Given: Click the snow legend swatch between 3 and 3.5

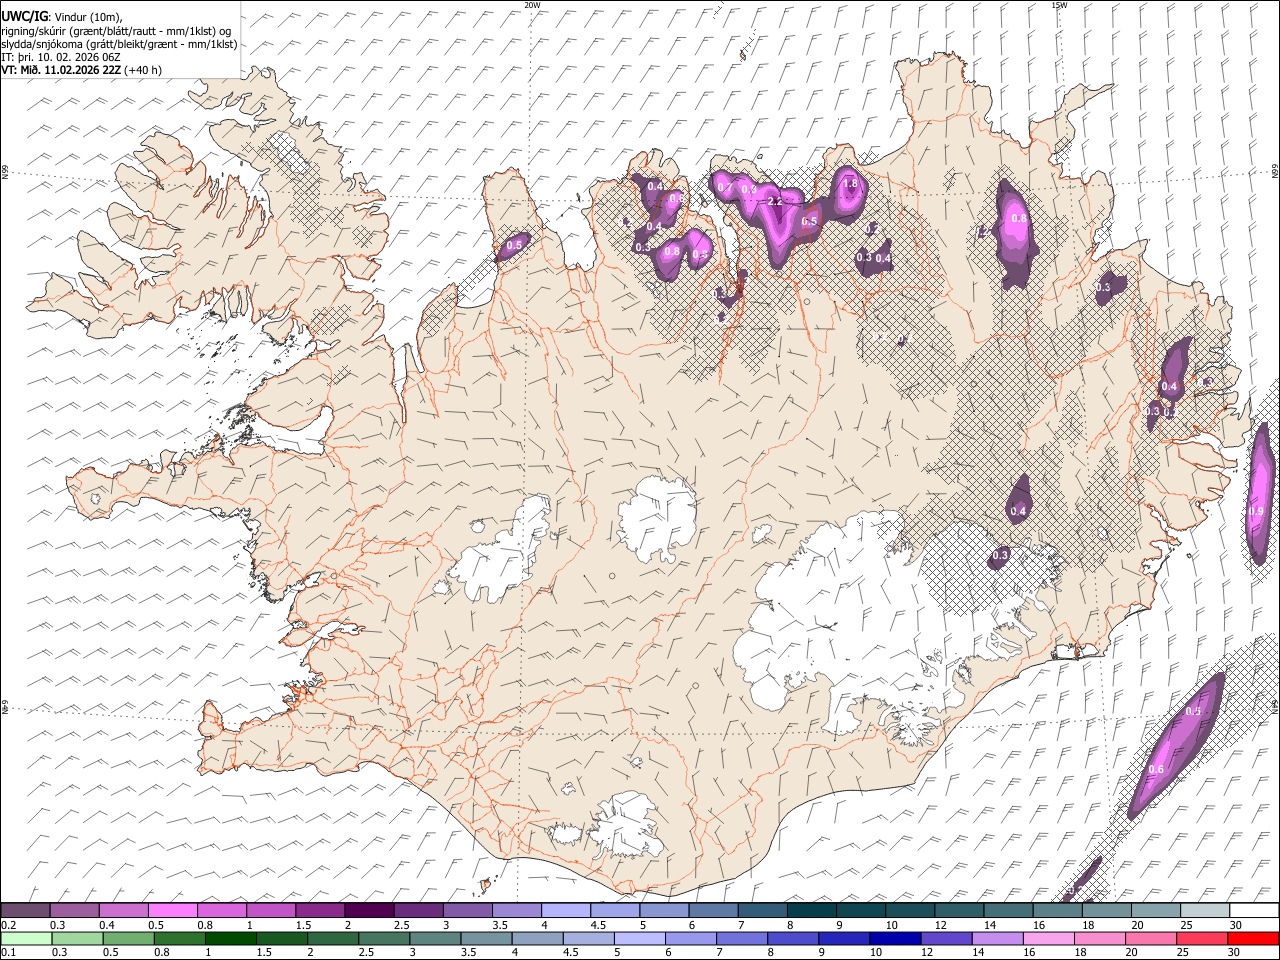Looking at the screenshot, I should pos(467,910).
